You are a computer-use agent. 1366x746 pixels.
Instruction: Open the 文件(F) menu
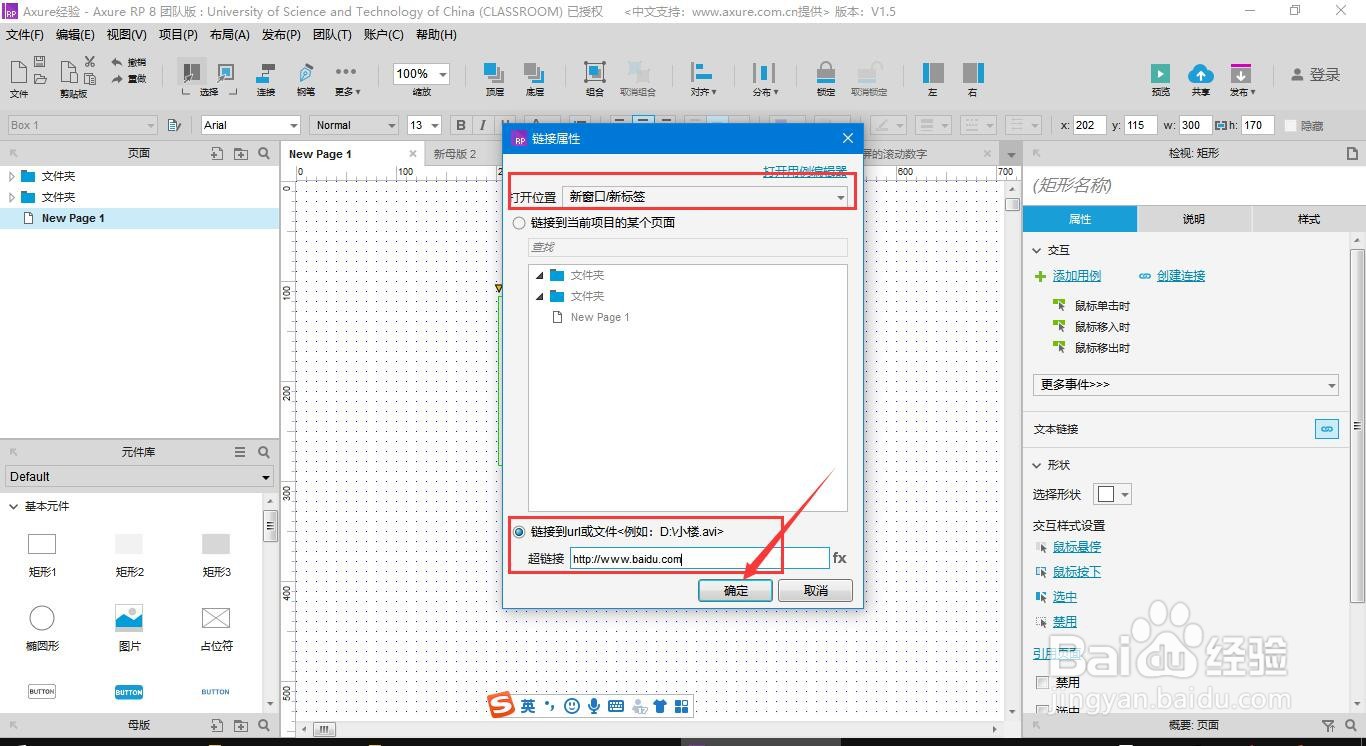coord(25,35)
